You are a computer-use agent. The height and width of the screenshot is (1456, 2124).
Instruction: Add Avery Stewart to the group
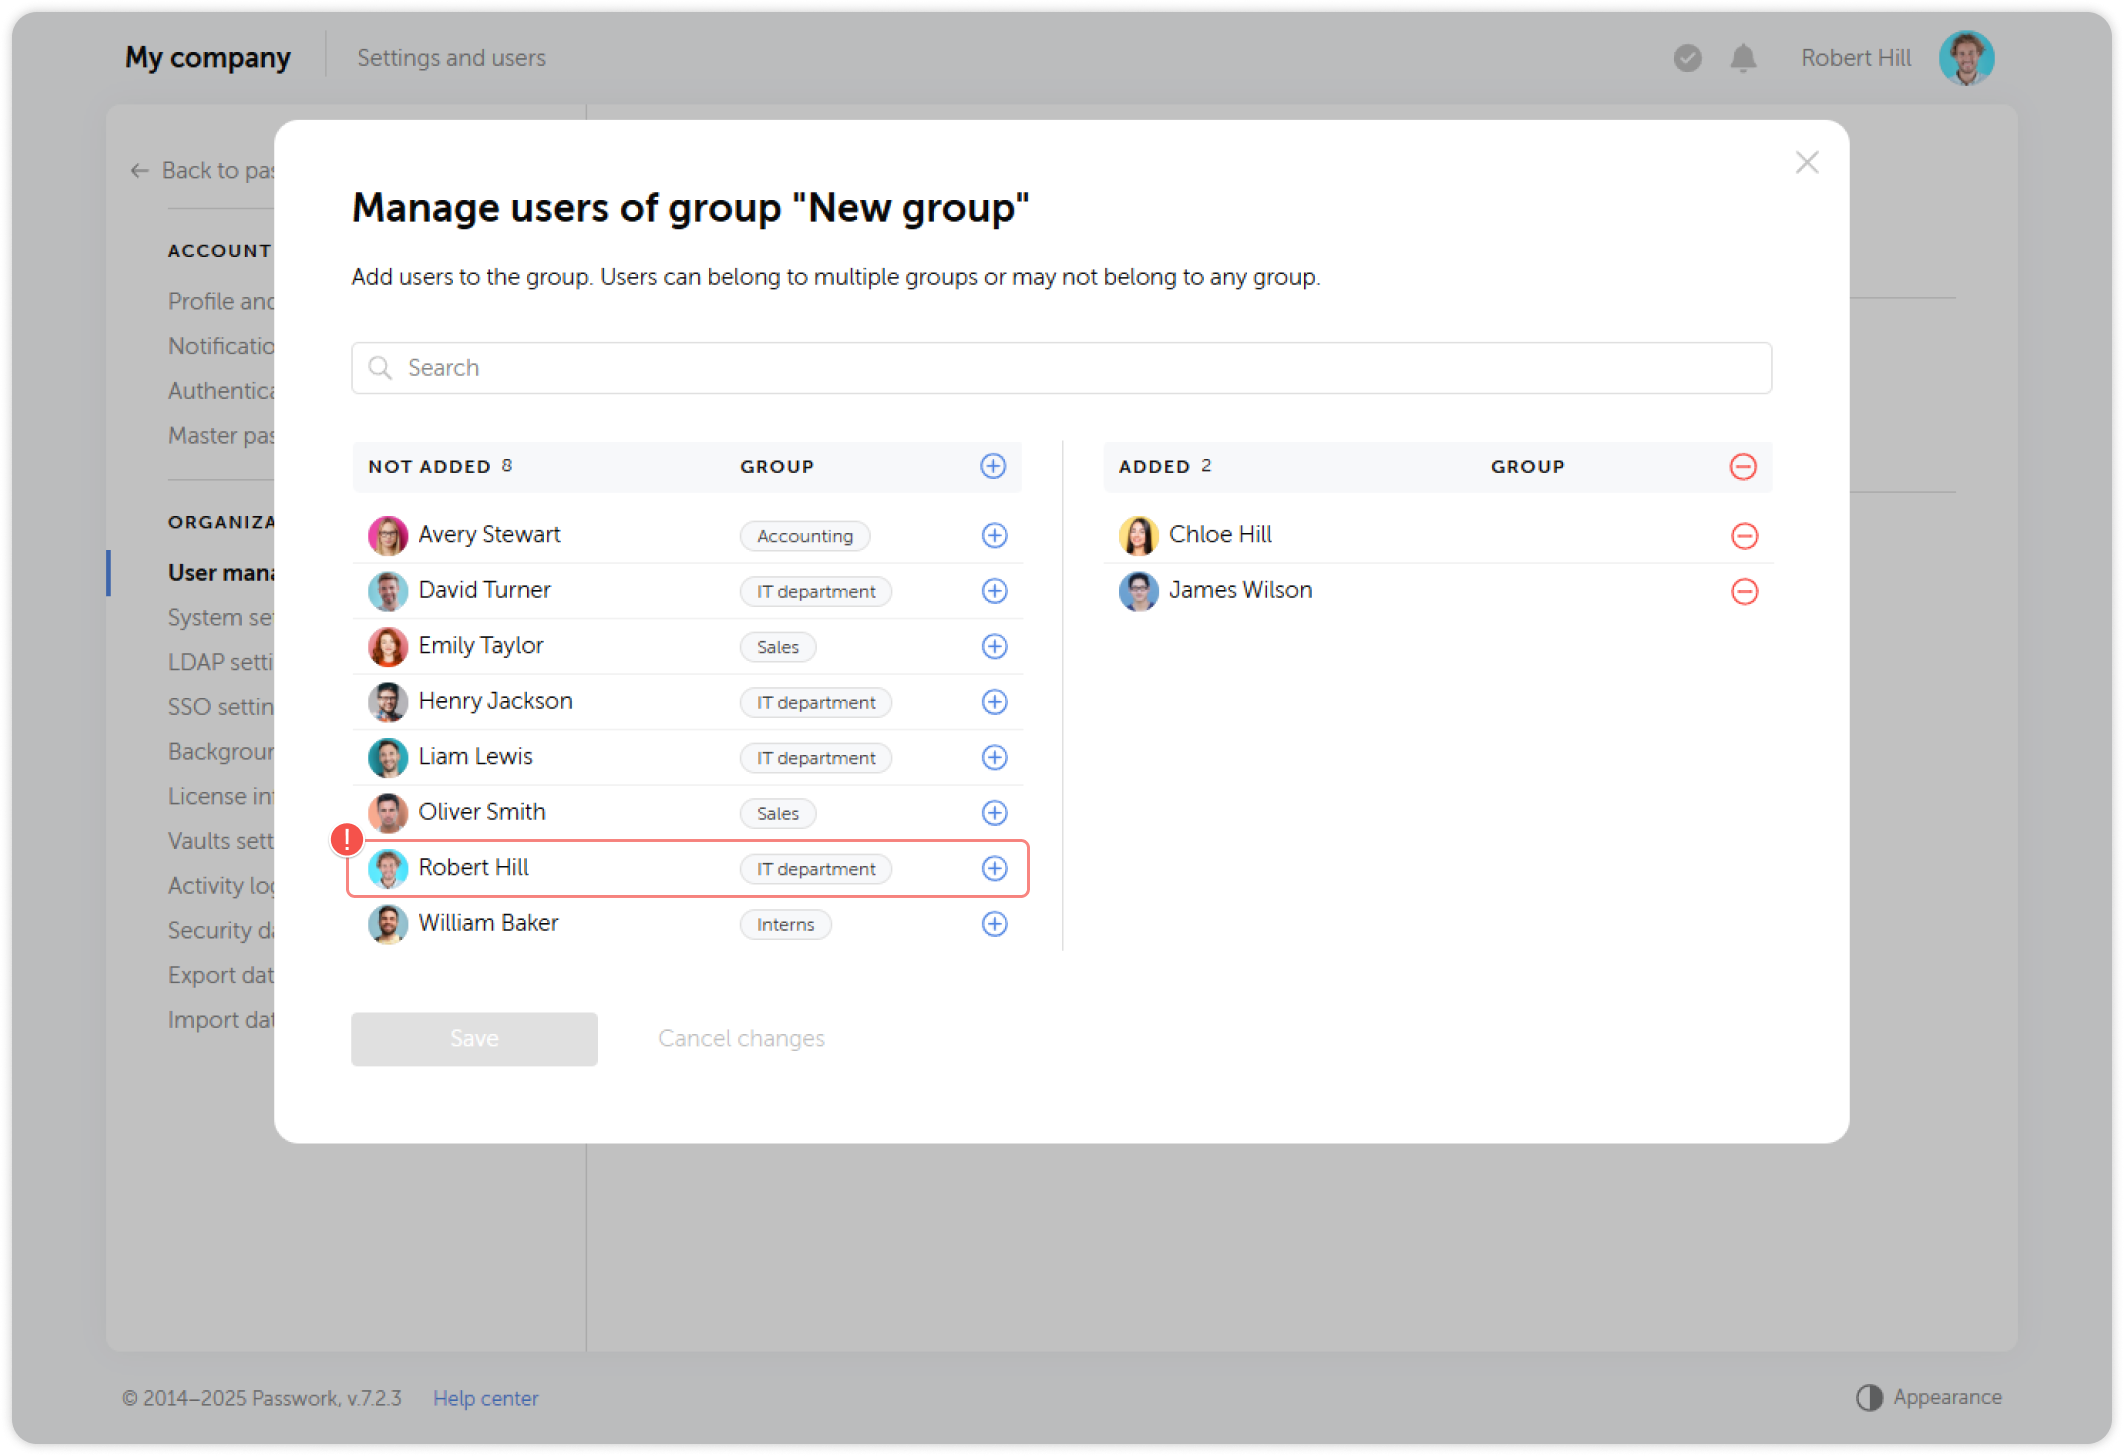(994, 535)
